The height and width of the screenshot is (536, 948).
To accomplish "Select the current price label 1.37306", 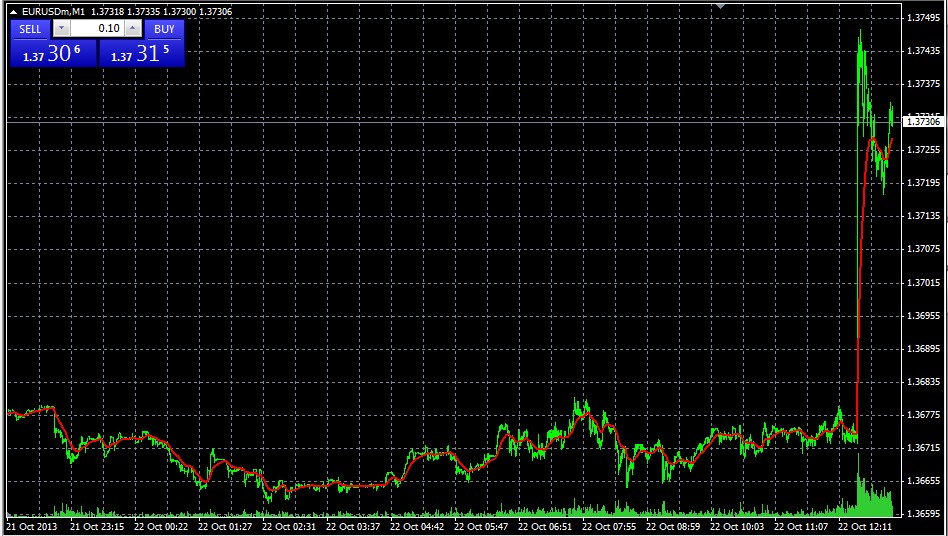I will 923,122.
